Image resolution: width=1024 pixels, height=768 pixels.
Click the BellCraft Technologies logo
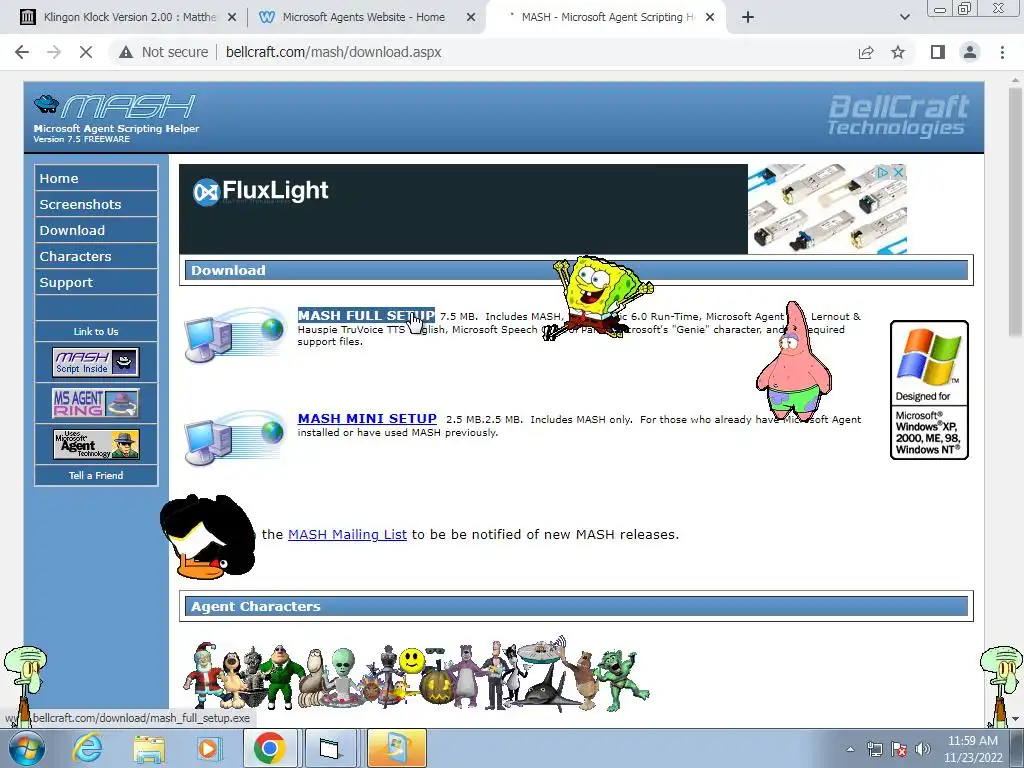coord(899,116)
